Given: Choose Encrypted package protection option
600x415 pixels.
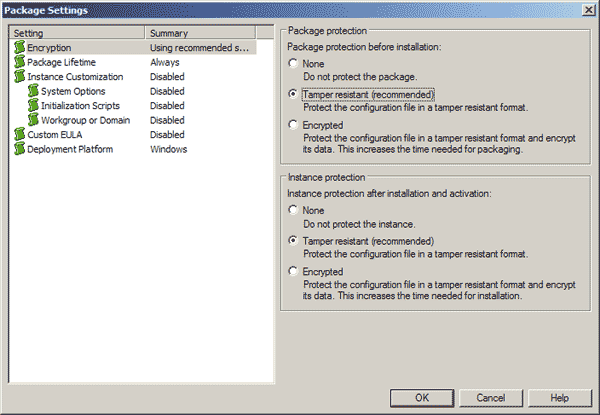Looking at the screenshot, I should [292, 125].
